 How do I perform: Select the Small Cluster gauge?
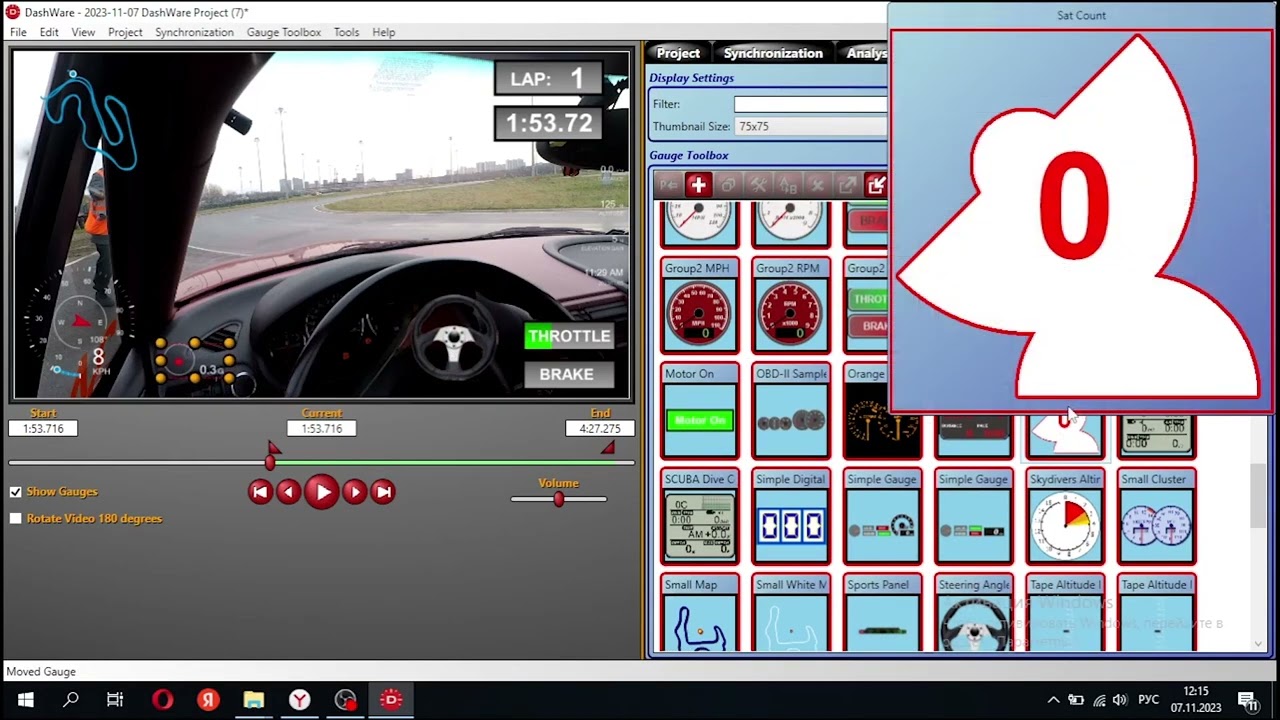click(x=1156, y=516)
